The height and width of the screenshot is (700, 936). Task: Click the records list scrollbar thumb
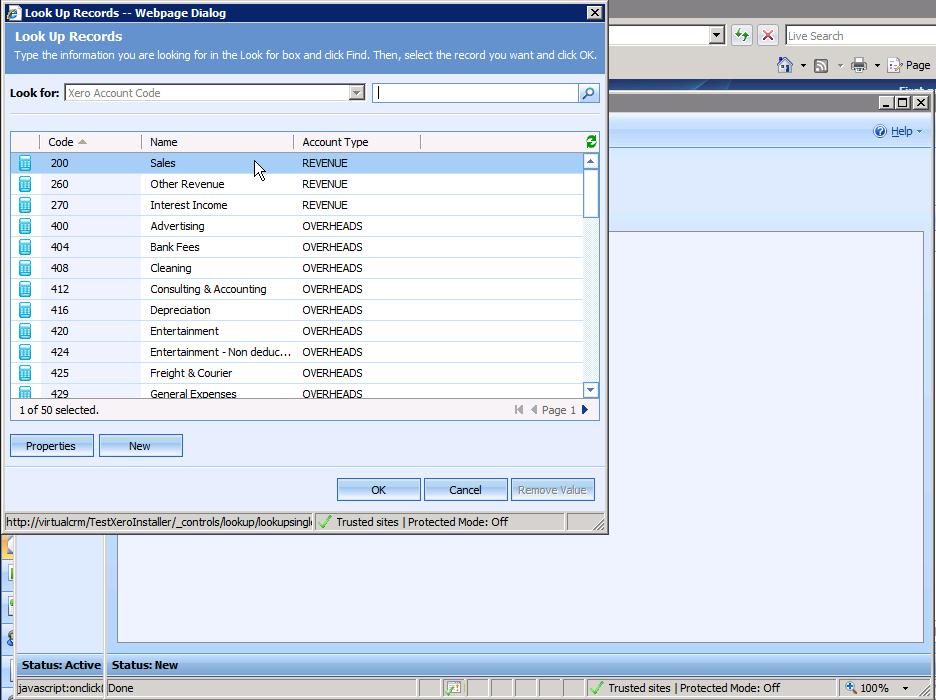pyautogui.click(x=590, y=193)
